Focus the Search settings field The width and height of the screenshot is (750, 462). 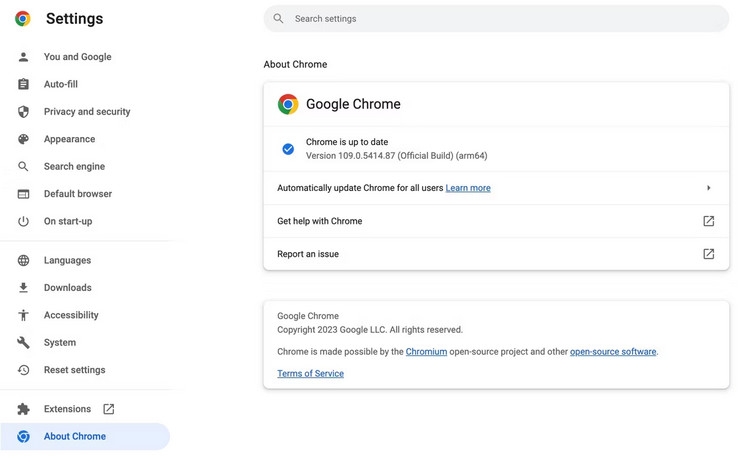point(496,19)
